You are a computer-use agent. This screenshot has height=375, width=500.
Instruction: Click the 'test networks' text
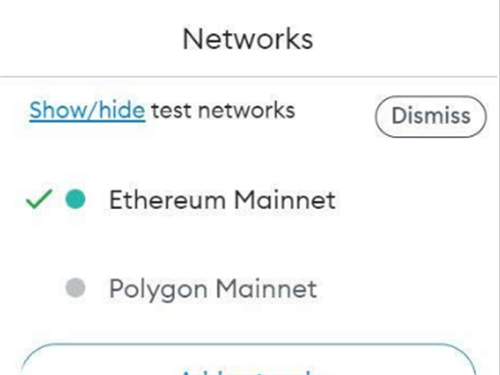pos(223,110)
